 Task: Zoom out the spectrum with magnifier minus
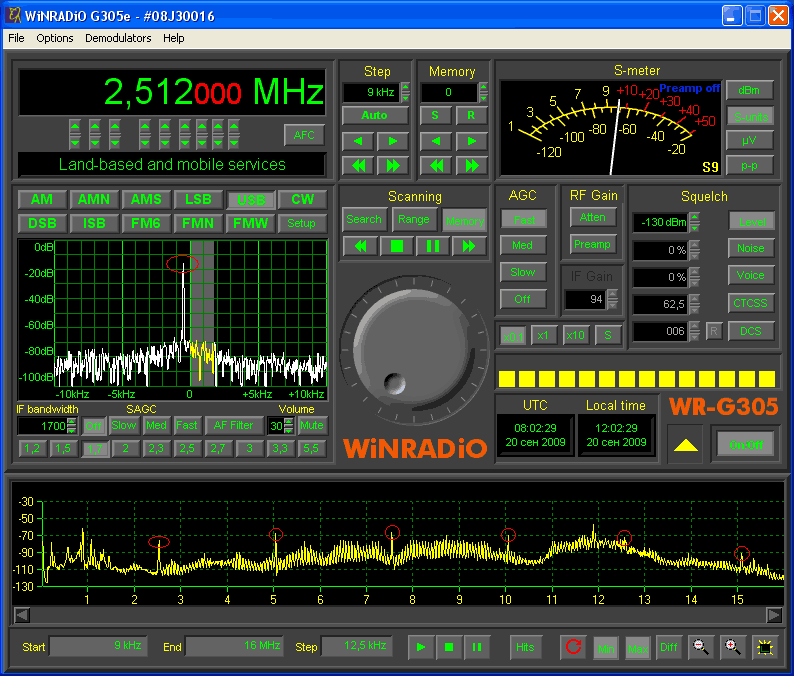[701, 647]
